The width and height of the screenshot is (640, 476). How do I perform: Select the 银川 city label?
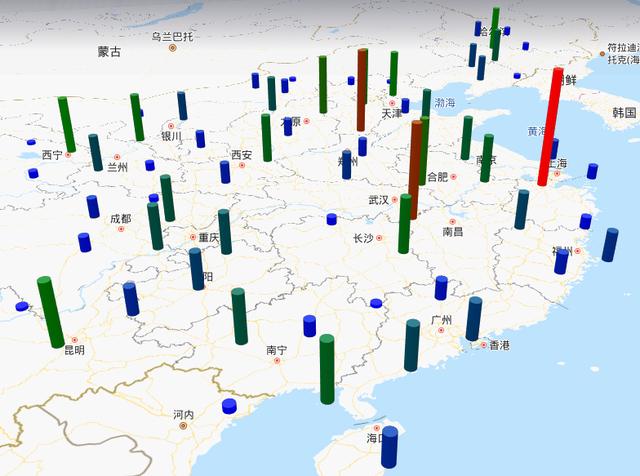(171, 136)
